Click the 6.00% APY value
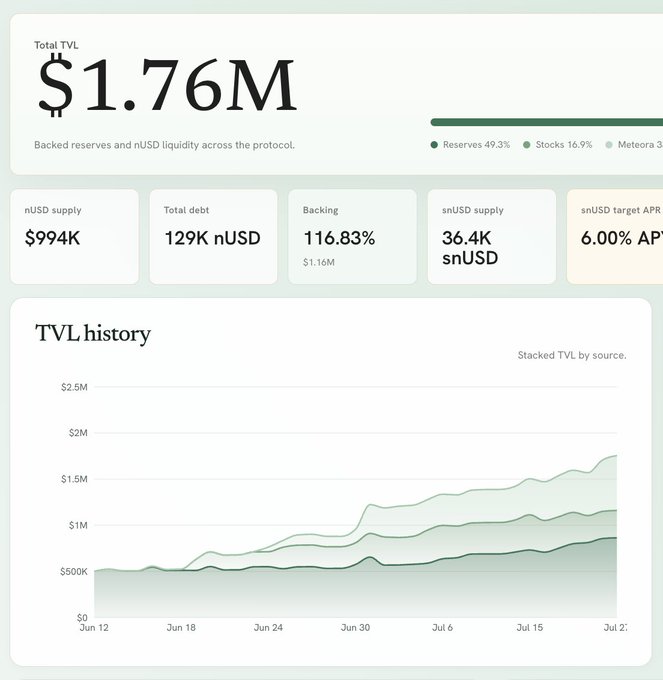This screenshot has width=663, height=680. (622, 238)
